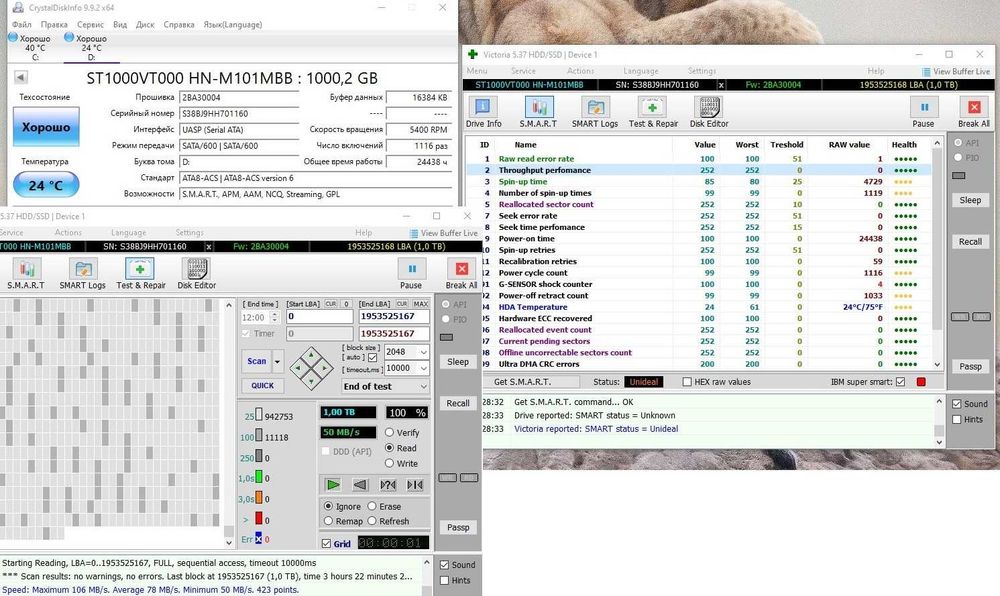Image resolution: width=1000 pixels, height=596 pixels.
Task: Click Start LBA input field
Action: click(319, 317)
